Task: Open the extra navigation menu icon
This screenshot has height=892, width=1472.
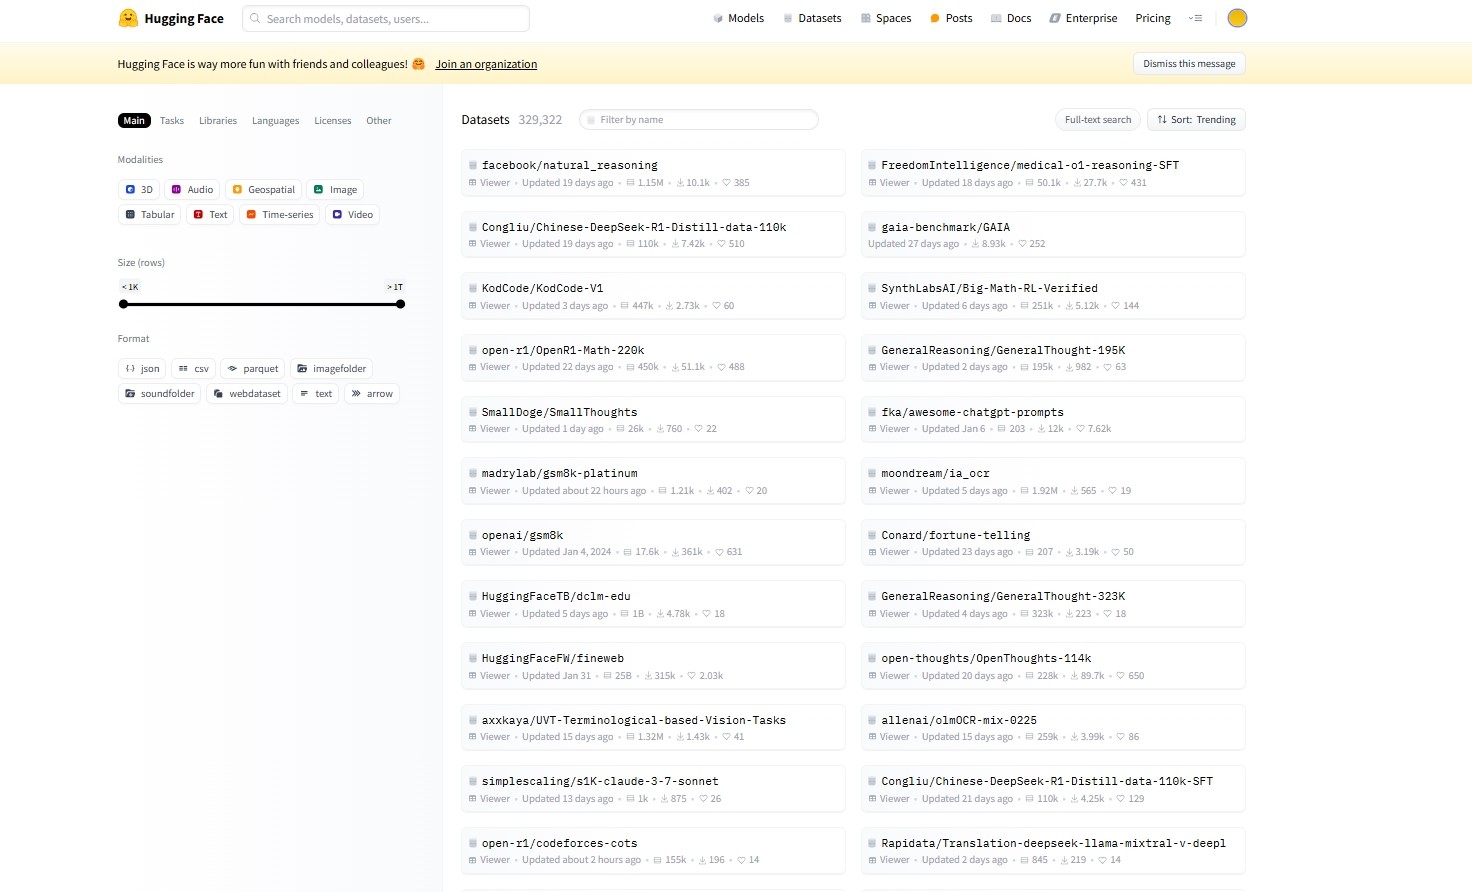Action: (1195, 18)
